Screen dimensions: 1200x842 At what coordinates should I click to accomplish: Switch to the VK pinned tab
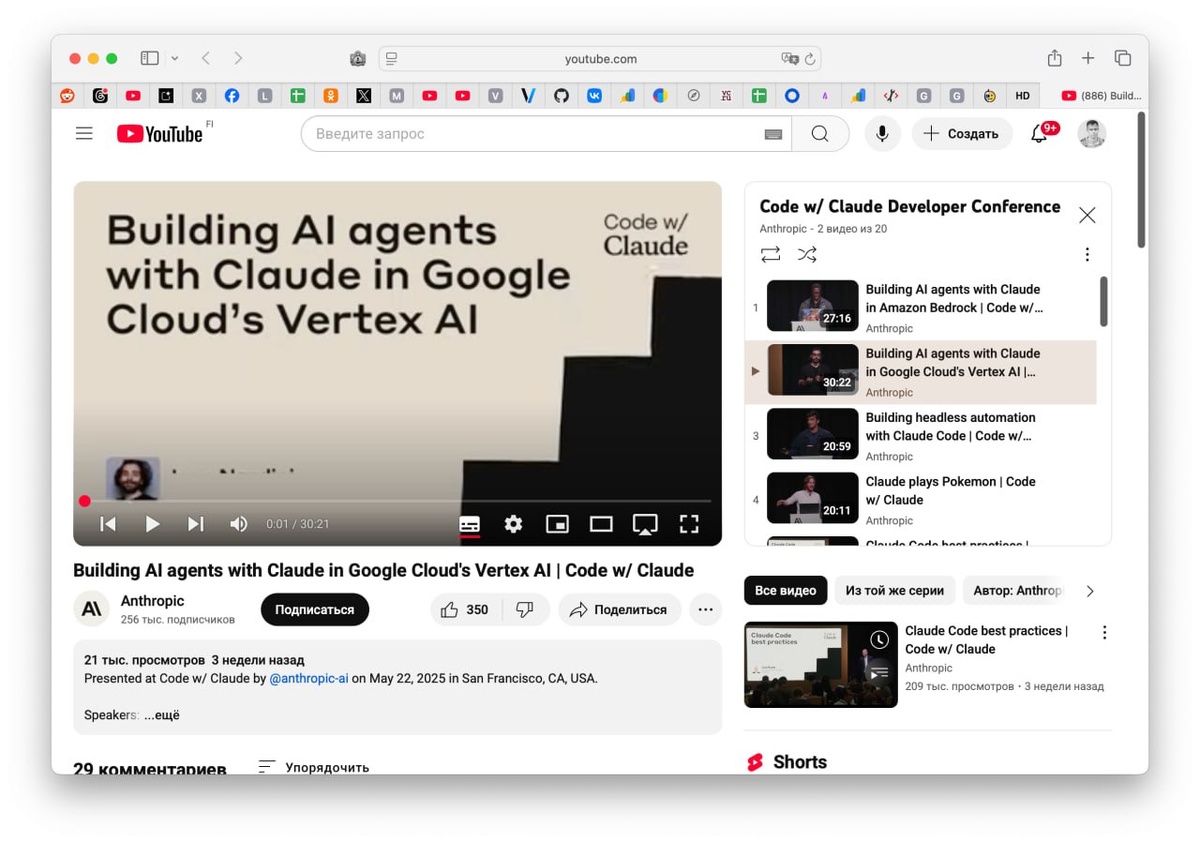[x=594, y=96]
